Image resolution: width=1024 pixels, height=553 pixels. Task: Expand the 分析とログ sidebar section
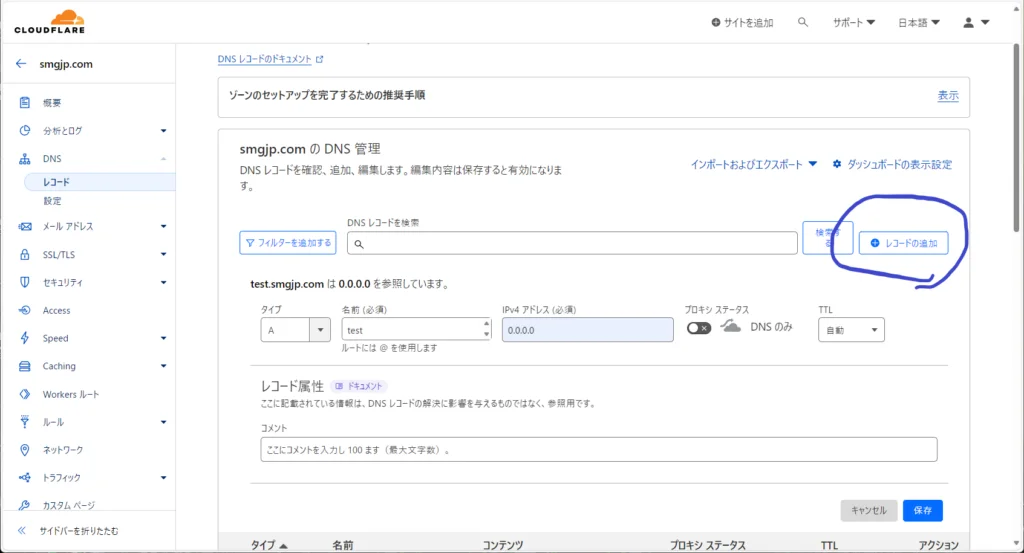(163, 131)
